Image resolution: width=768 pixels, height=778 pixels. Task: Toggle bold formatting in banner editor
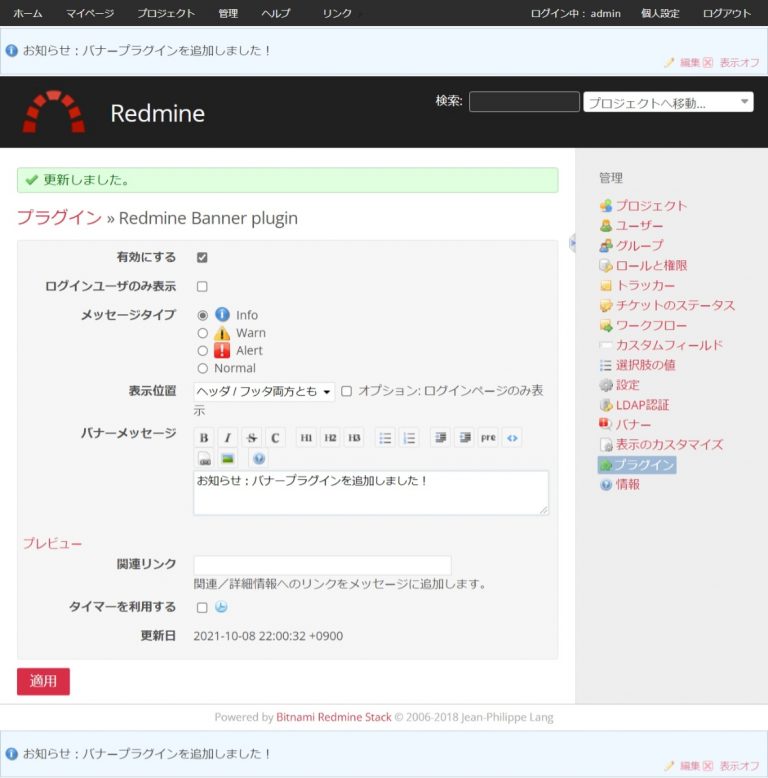point(204,438)
